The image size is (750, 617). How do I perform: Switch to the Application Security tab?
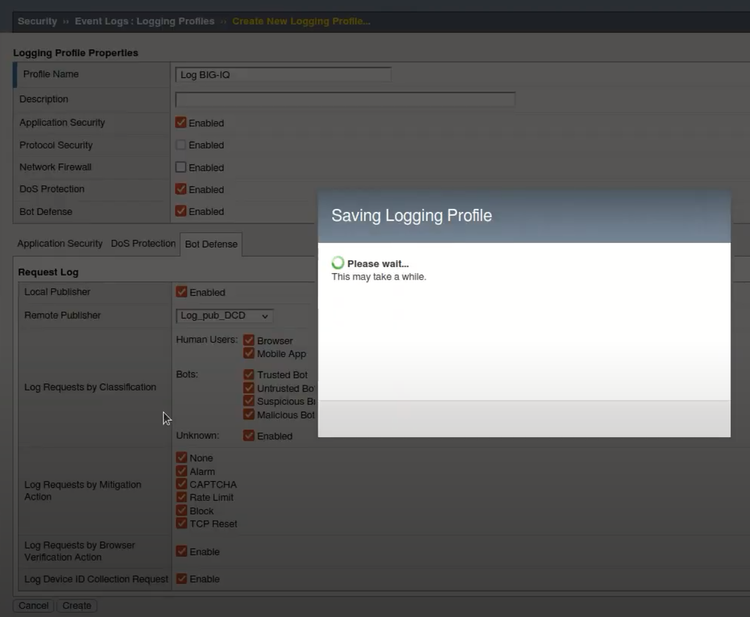(60, 244)
